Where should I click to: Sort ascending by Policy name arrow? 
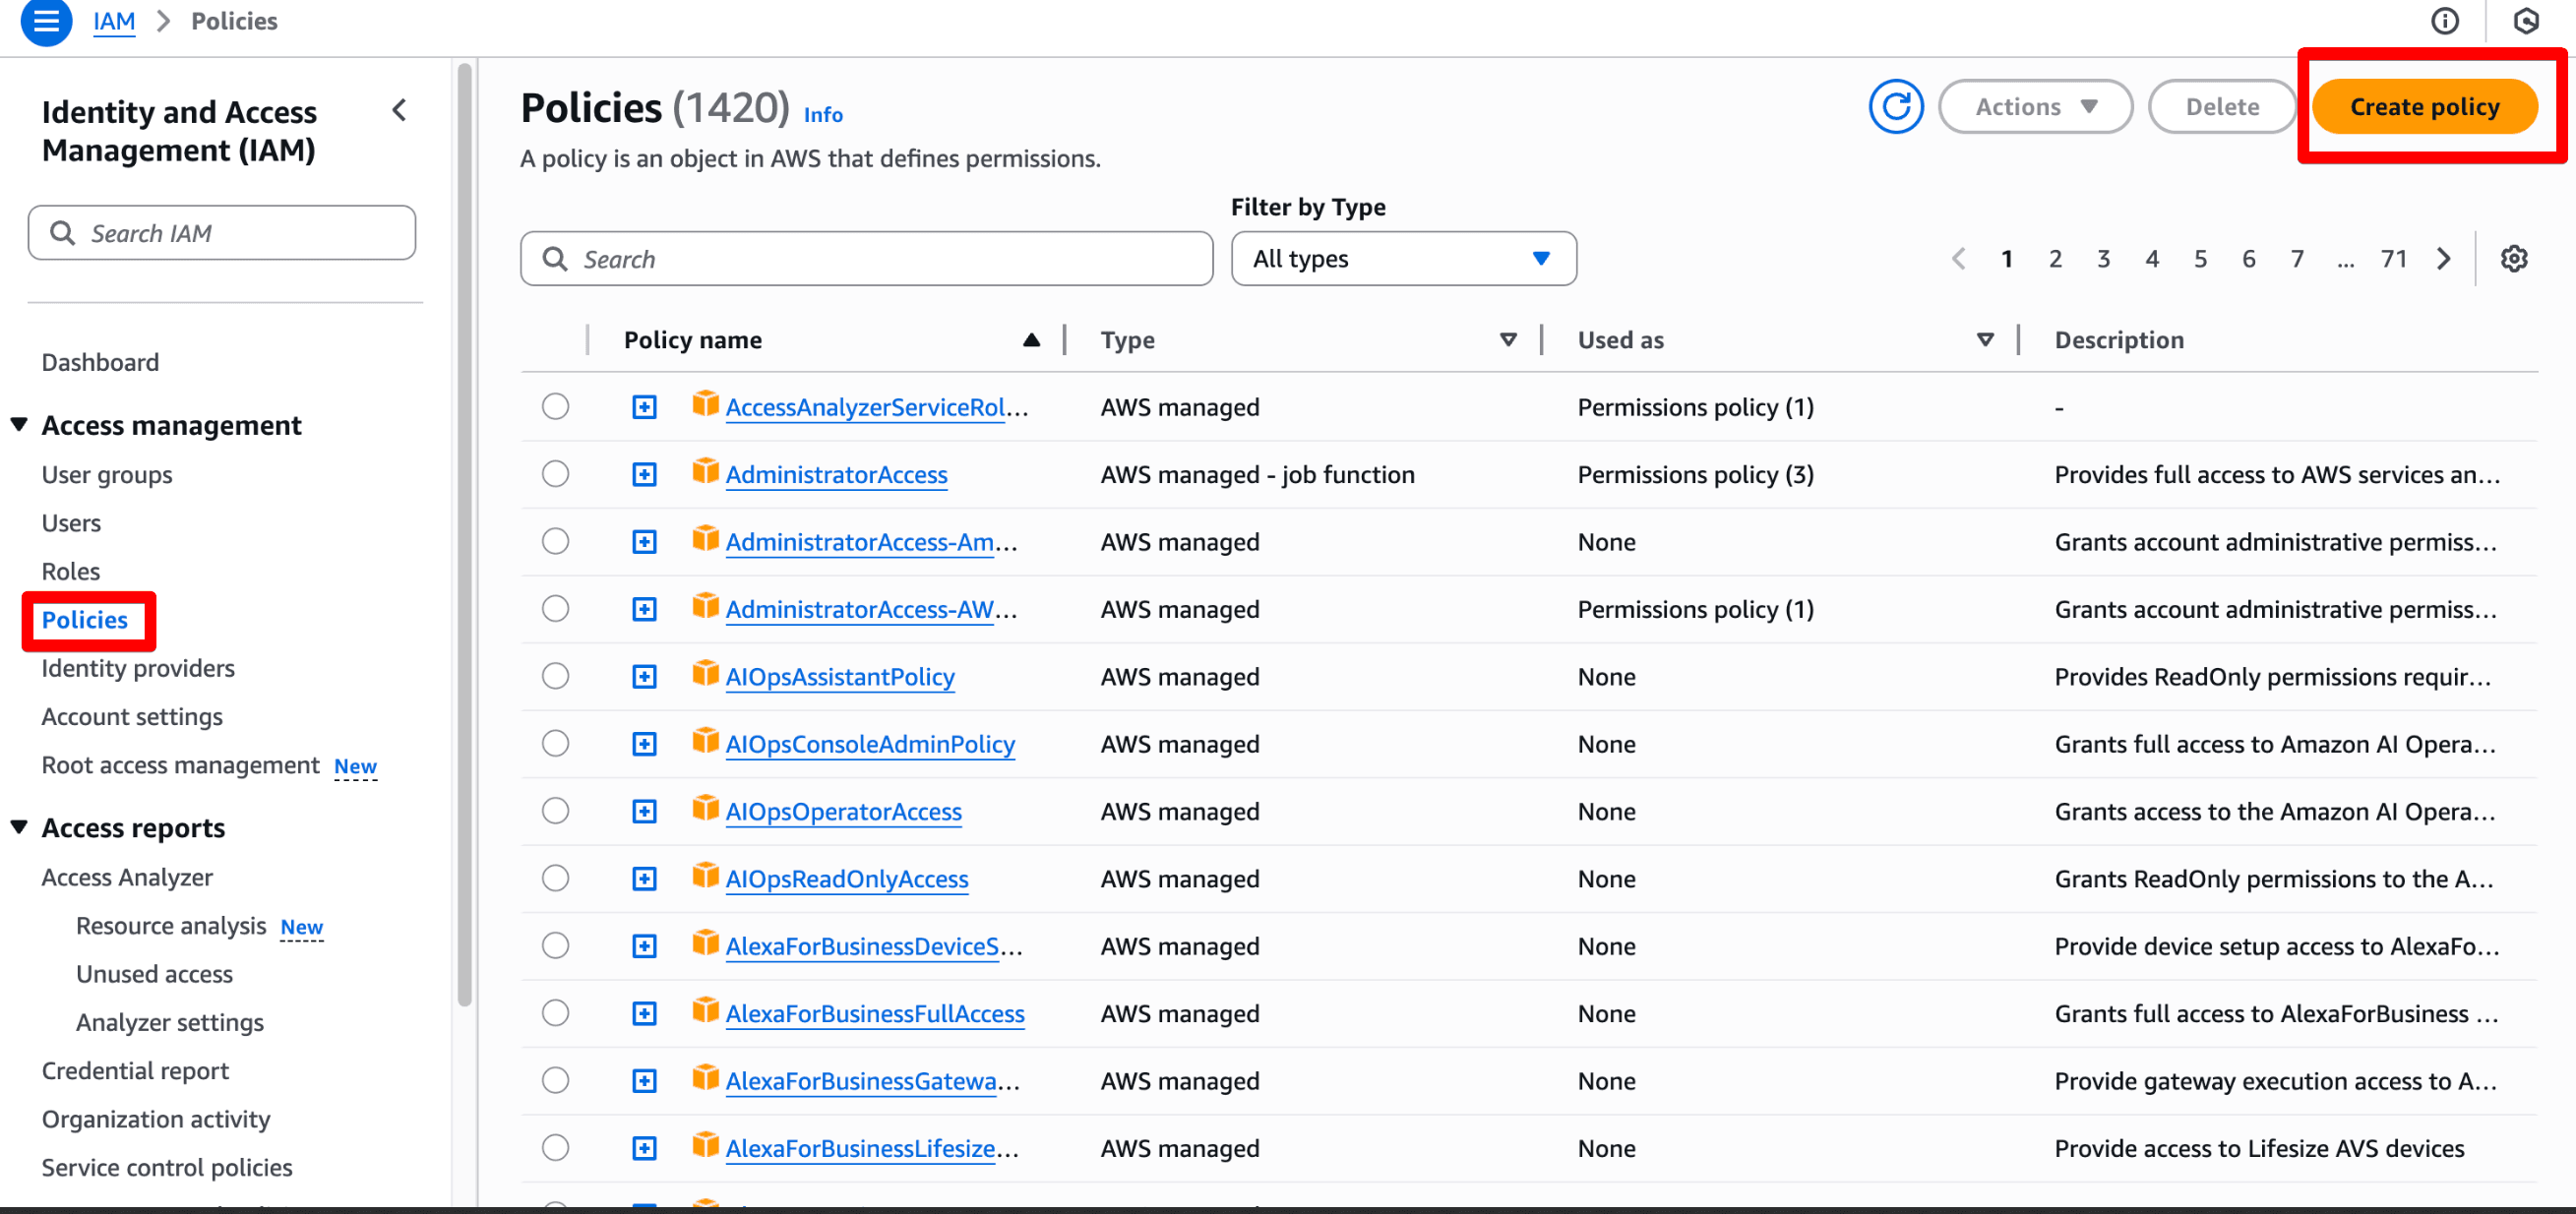[x=1031, y=340]
